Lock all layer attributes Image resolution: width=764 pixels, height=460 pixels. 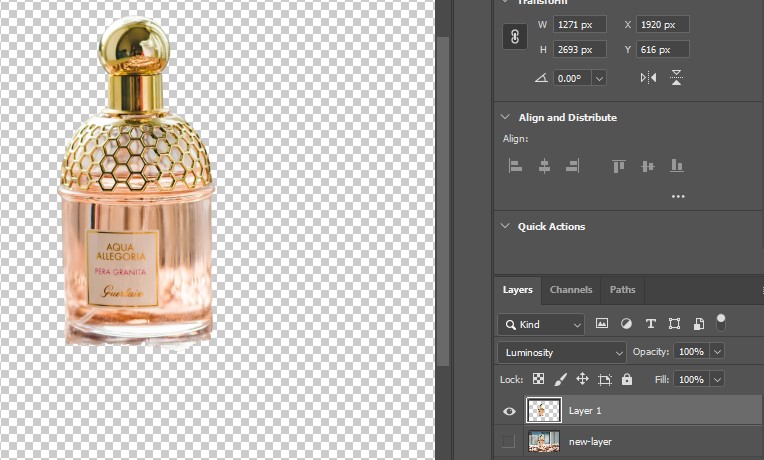tap(627, 379)
